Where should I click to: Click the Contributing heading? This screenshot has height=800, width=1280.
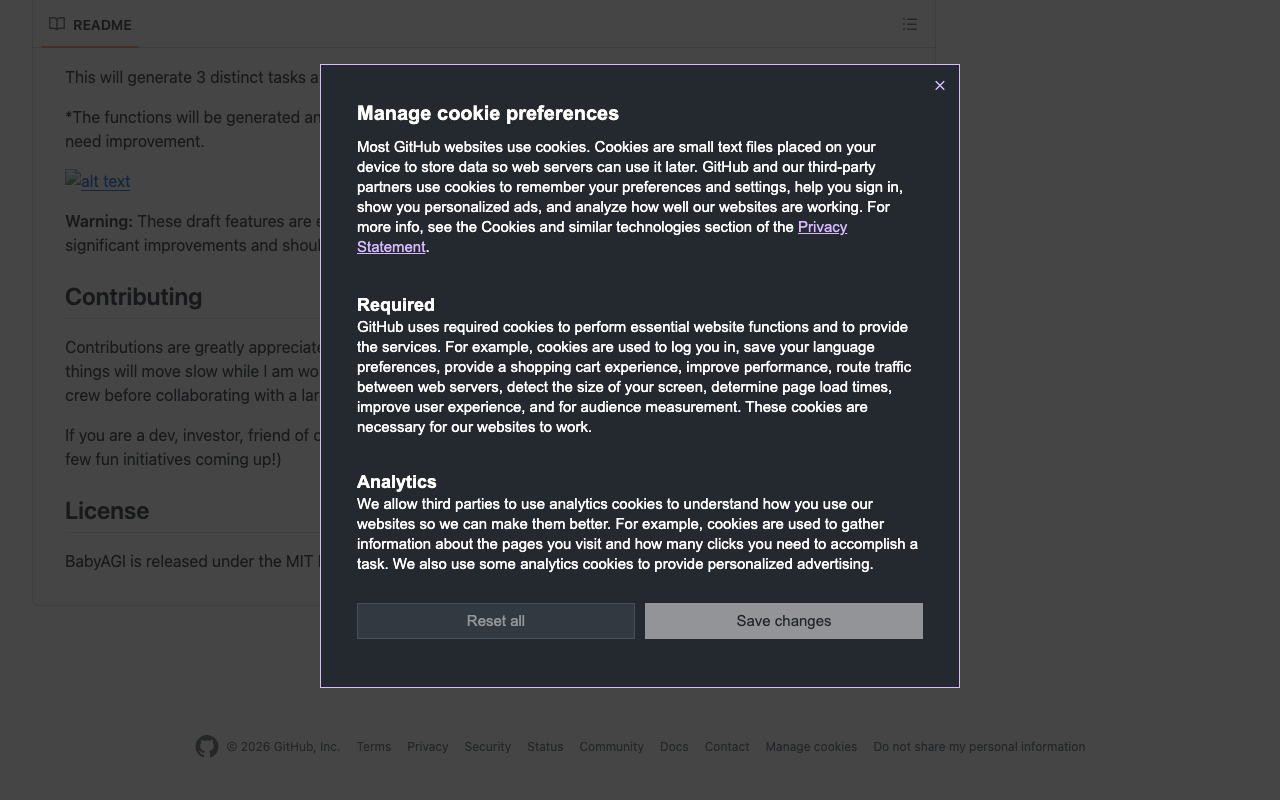pos(134,297)
